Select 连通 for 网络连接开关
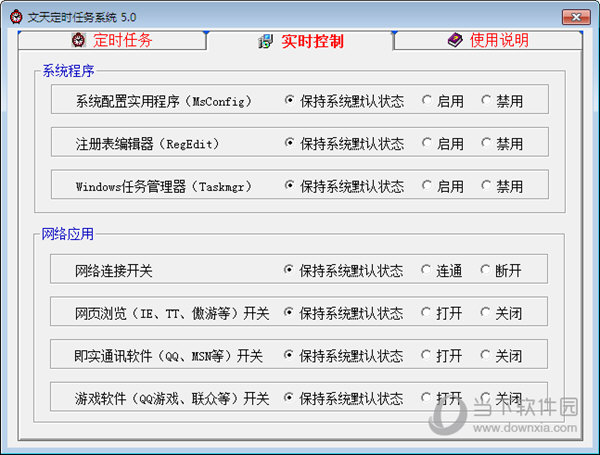Screen dimensions: 600x455 click(427, 271)
